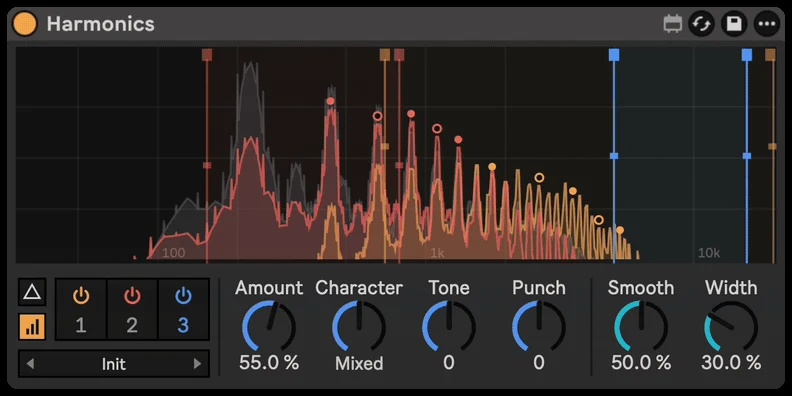Click the Amount knob
This screenshot has height=396, width=792.
click(x=269, y=326)
